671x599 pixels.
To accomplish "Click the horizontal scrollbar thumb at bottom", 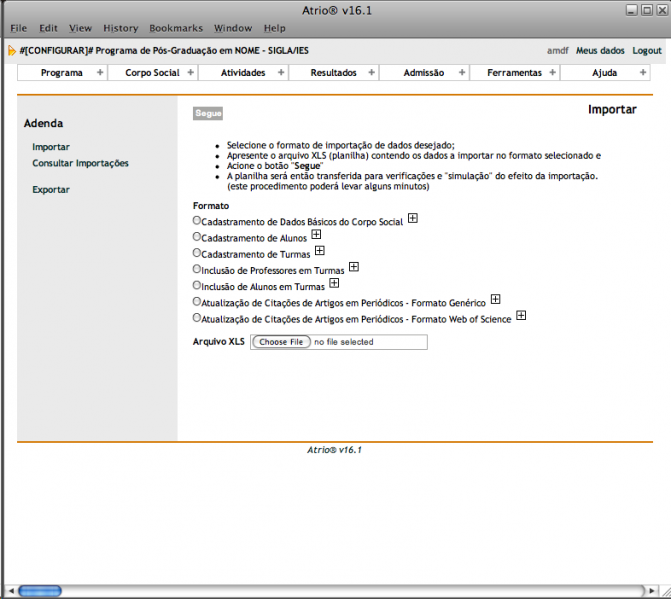I will click(40, 590).
